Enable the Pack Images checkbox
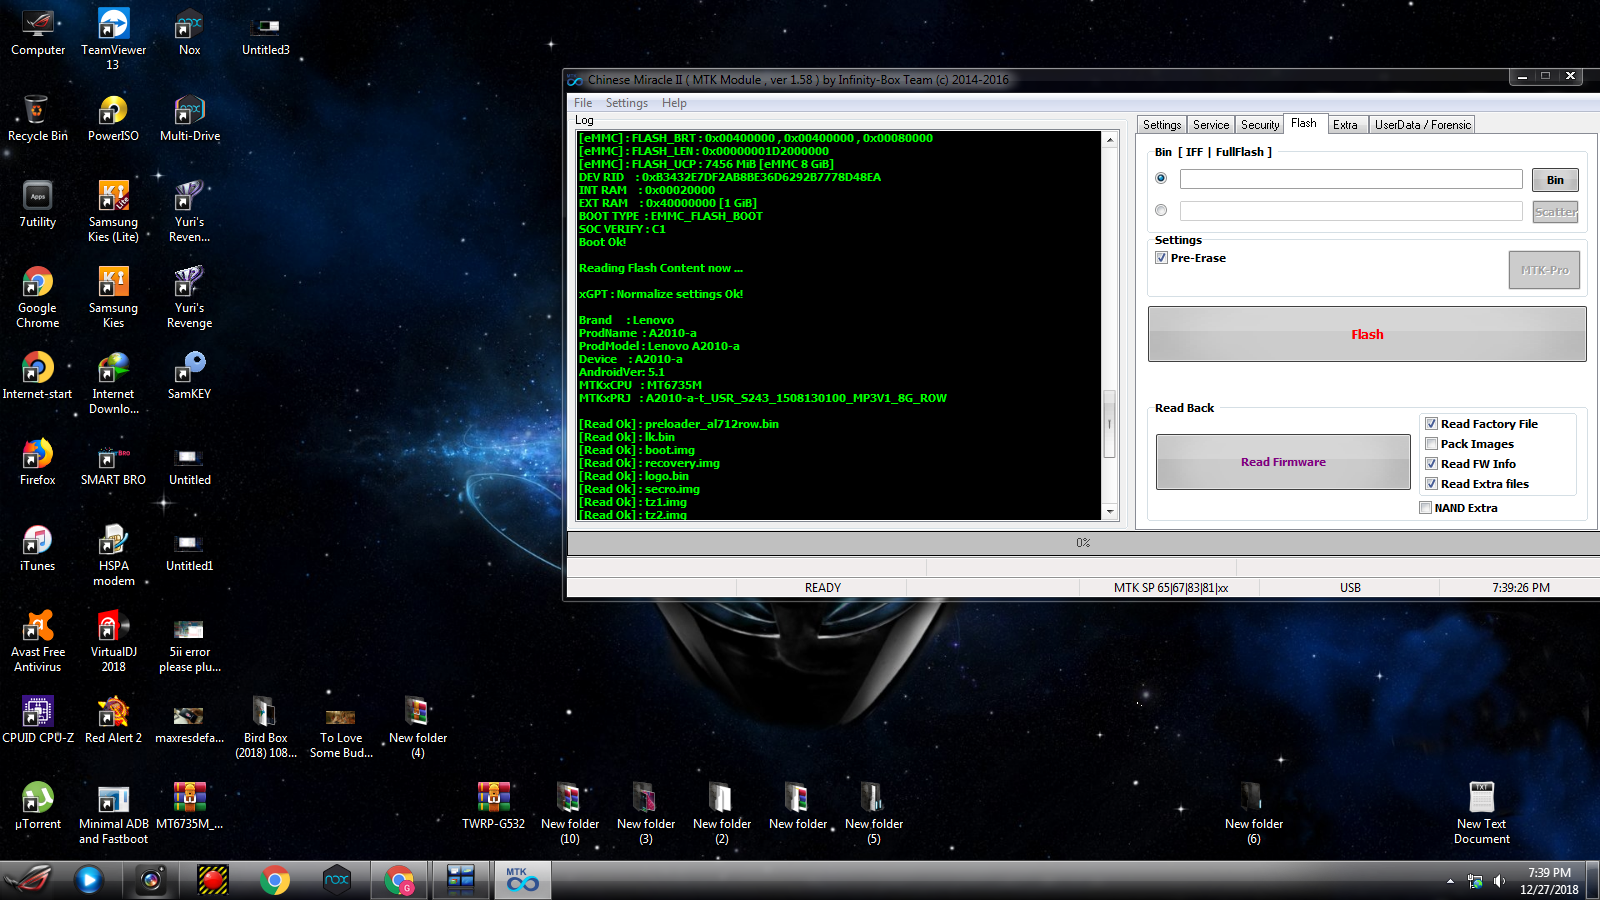The height and width of the screenshot is (900, 1600). click(1431, 444)
